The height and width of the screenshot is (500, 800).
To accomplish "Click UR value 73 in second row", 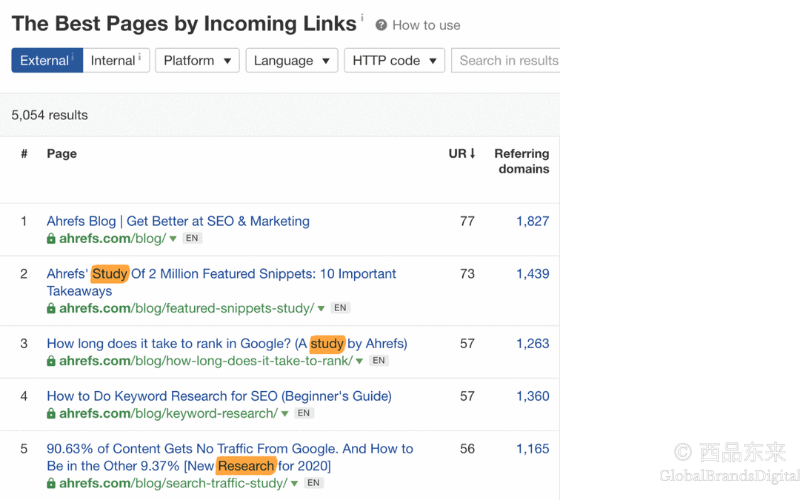I will (467, 273).
